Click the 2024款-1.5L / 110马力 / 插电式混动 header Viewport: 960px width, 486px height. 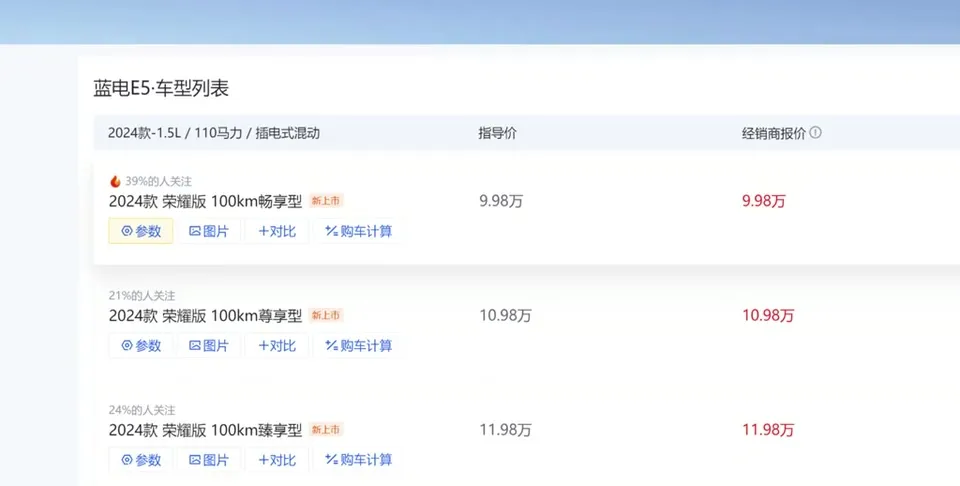214,133
